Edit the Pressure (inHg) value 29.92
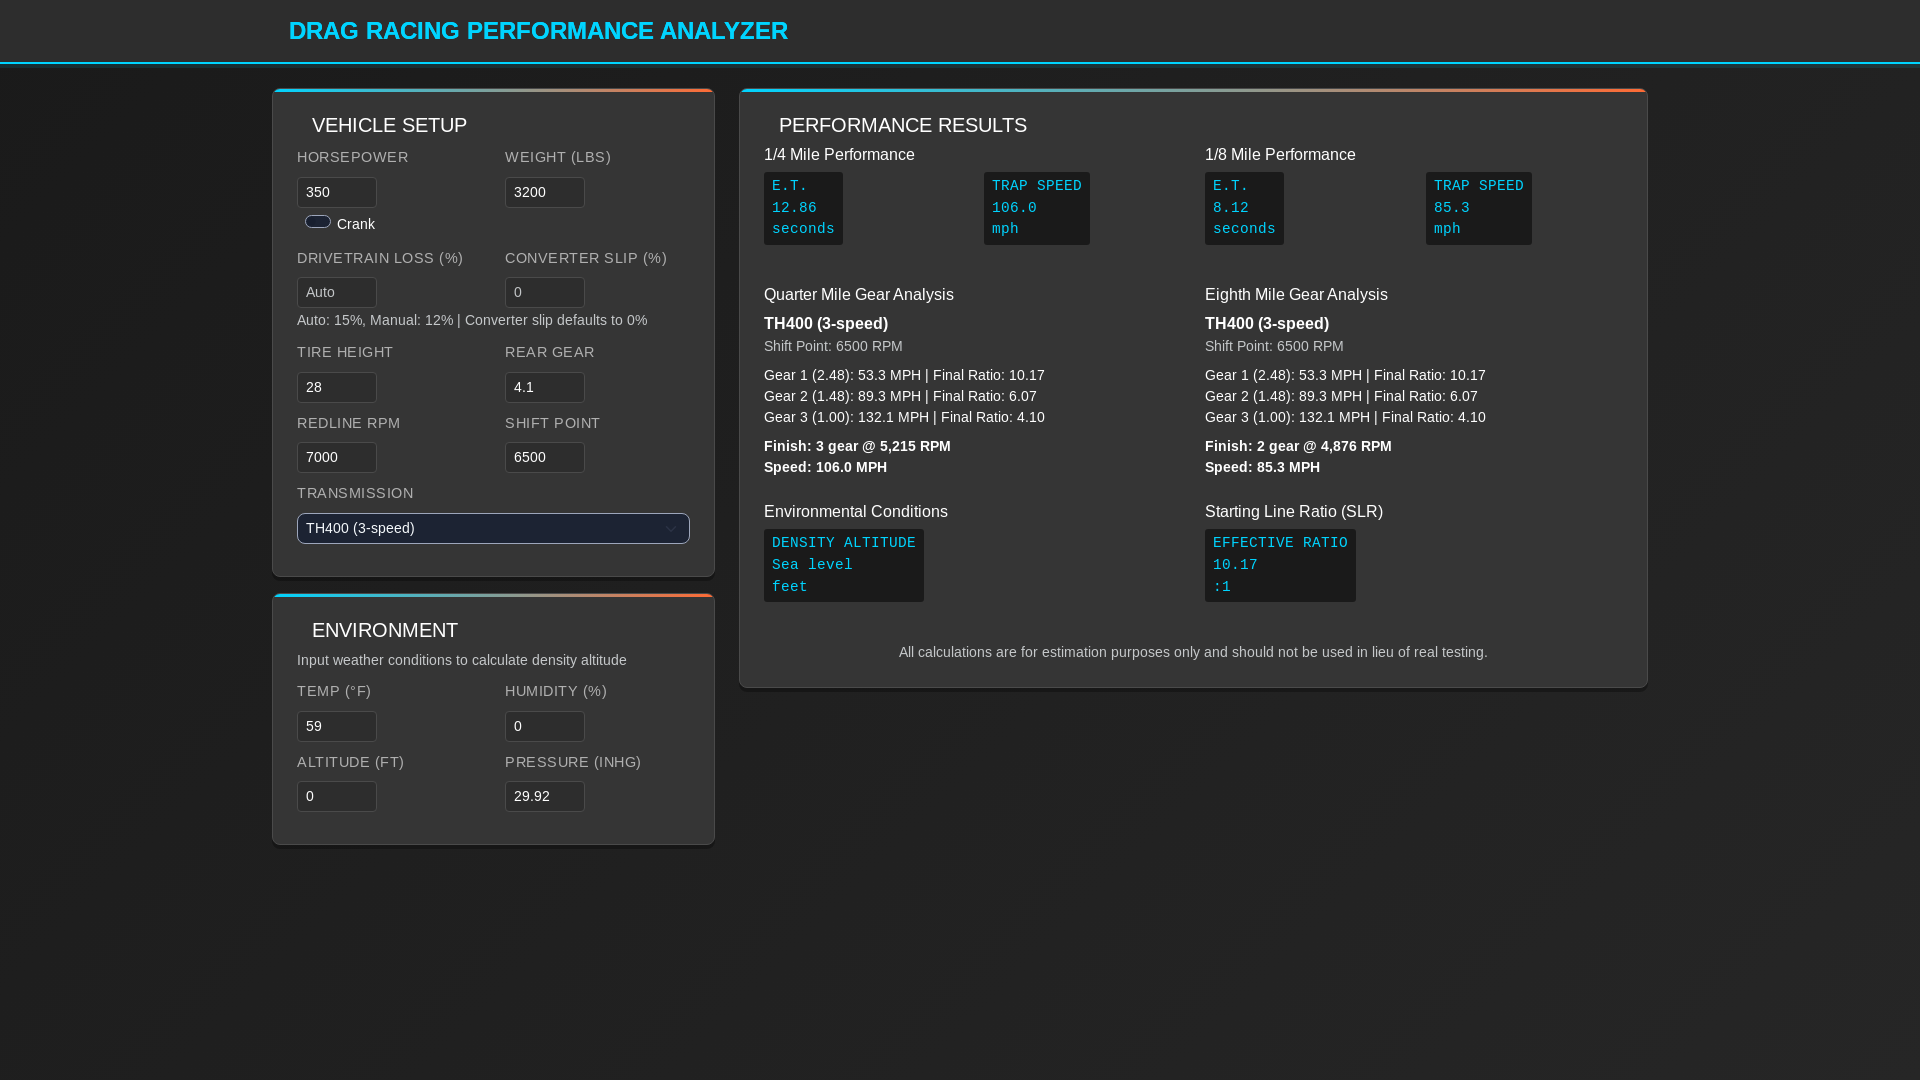The width and height of the screenshot is (1920, 1080). (545, 796)
